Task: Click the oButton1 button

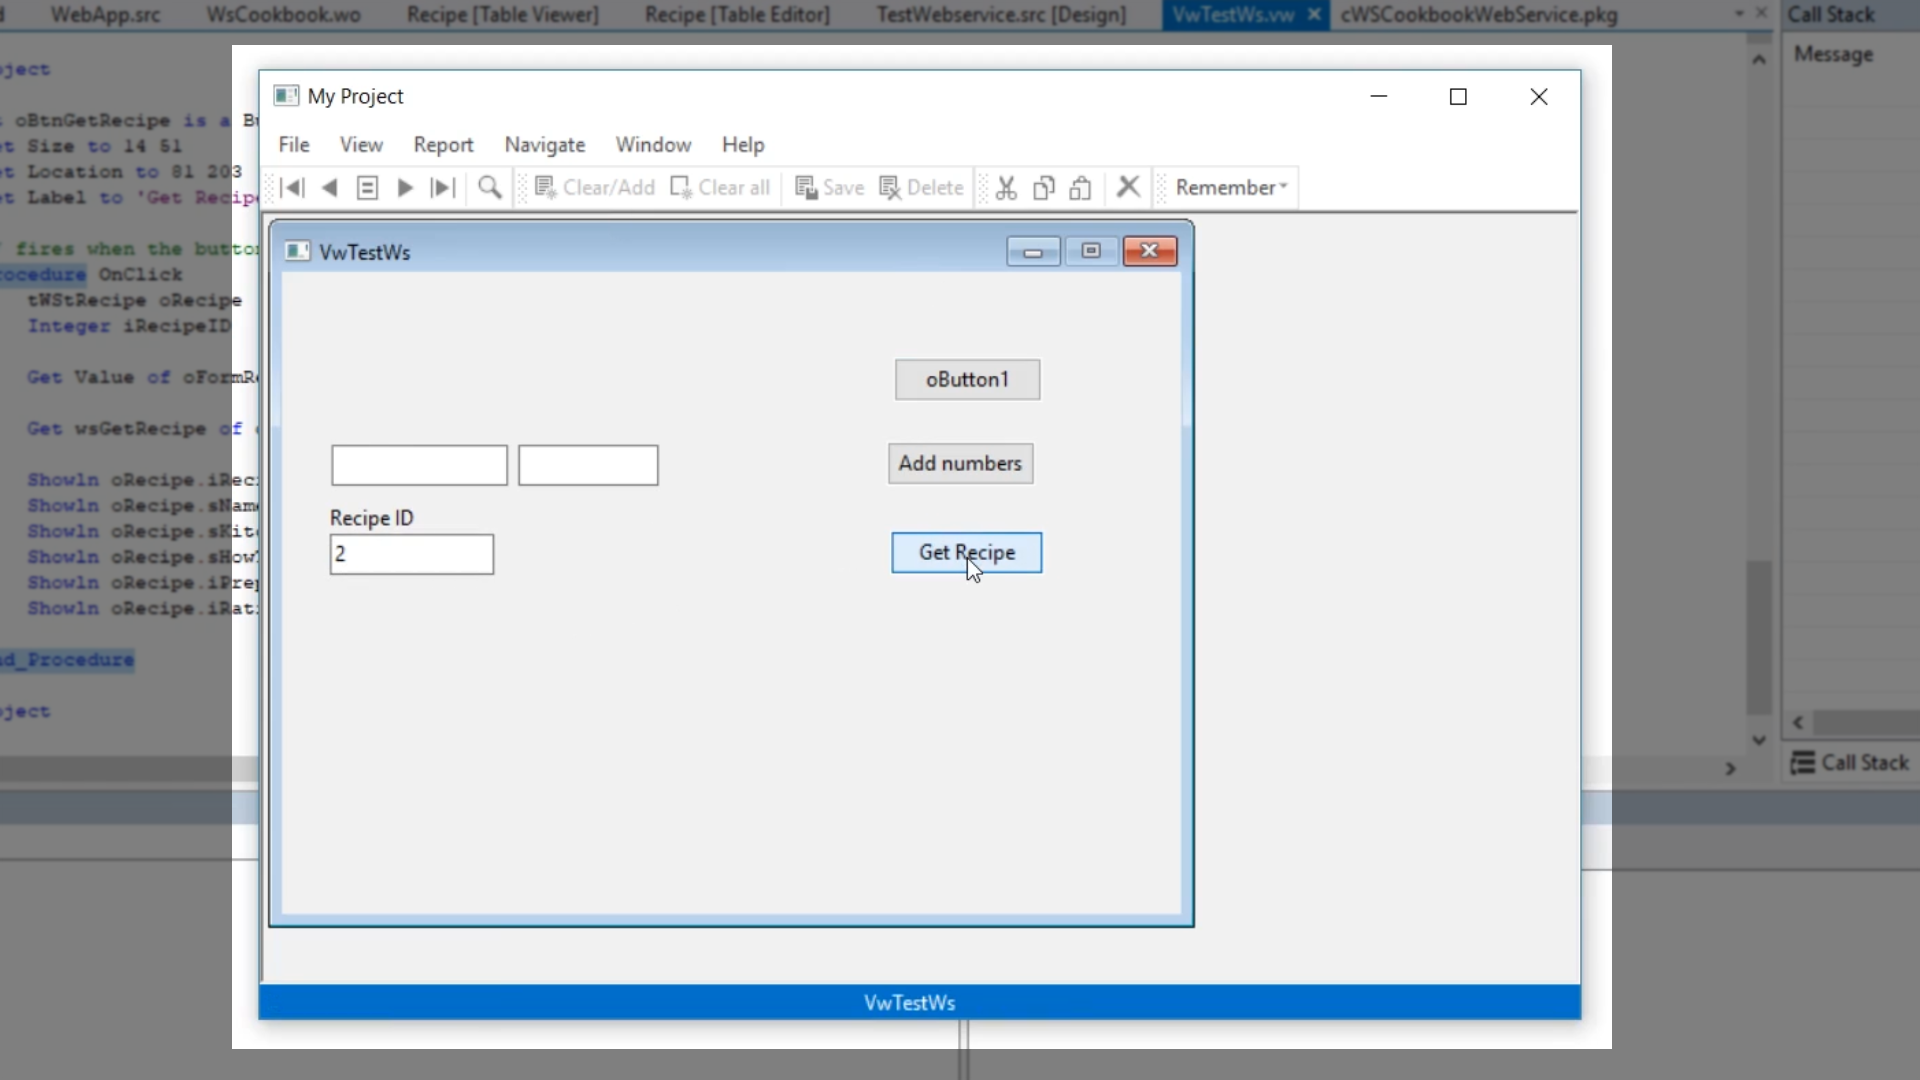Action: point(967,380)
